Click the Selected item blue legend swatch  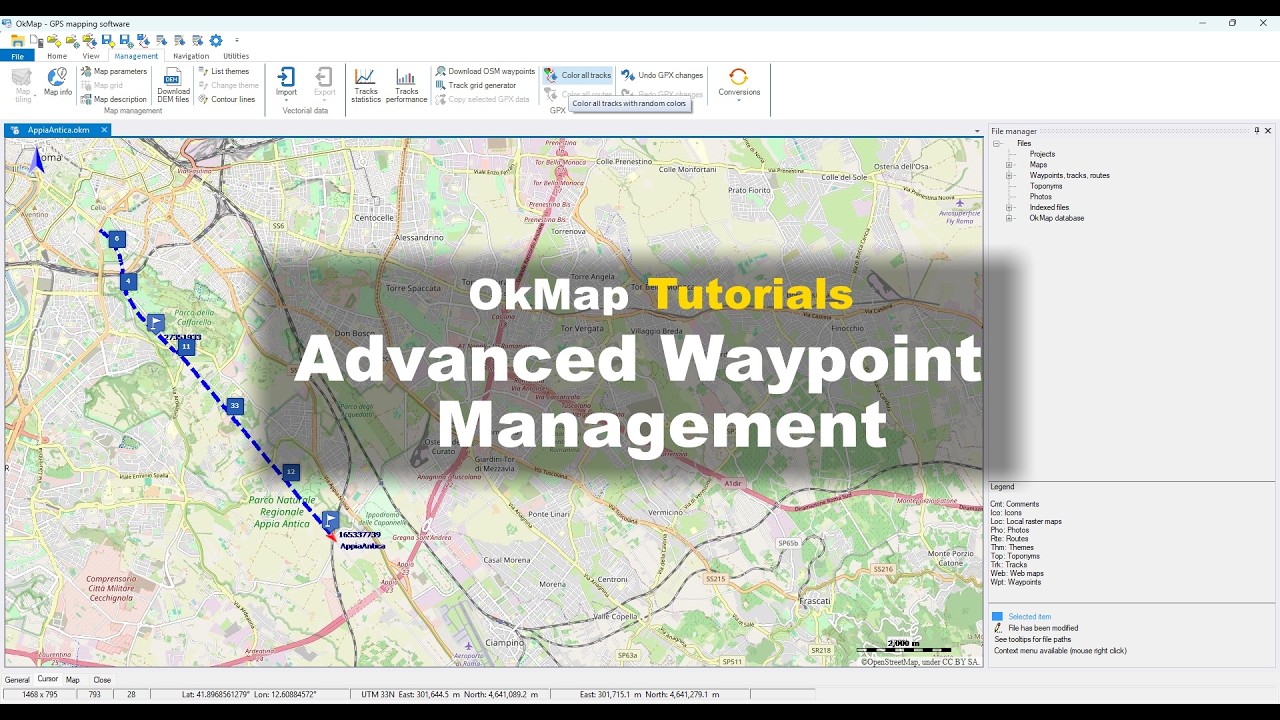tap(997, 617)
